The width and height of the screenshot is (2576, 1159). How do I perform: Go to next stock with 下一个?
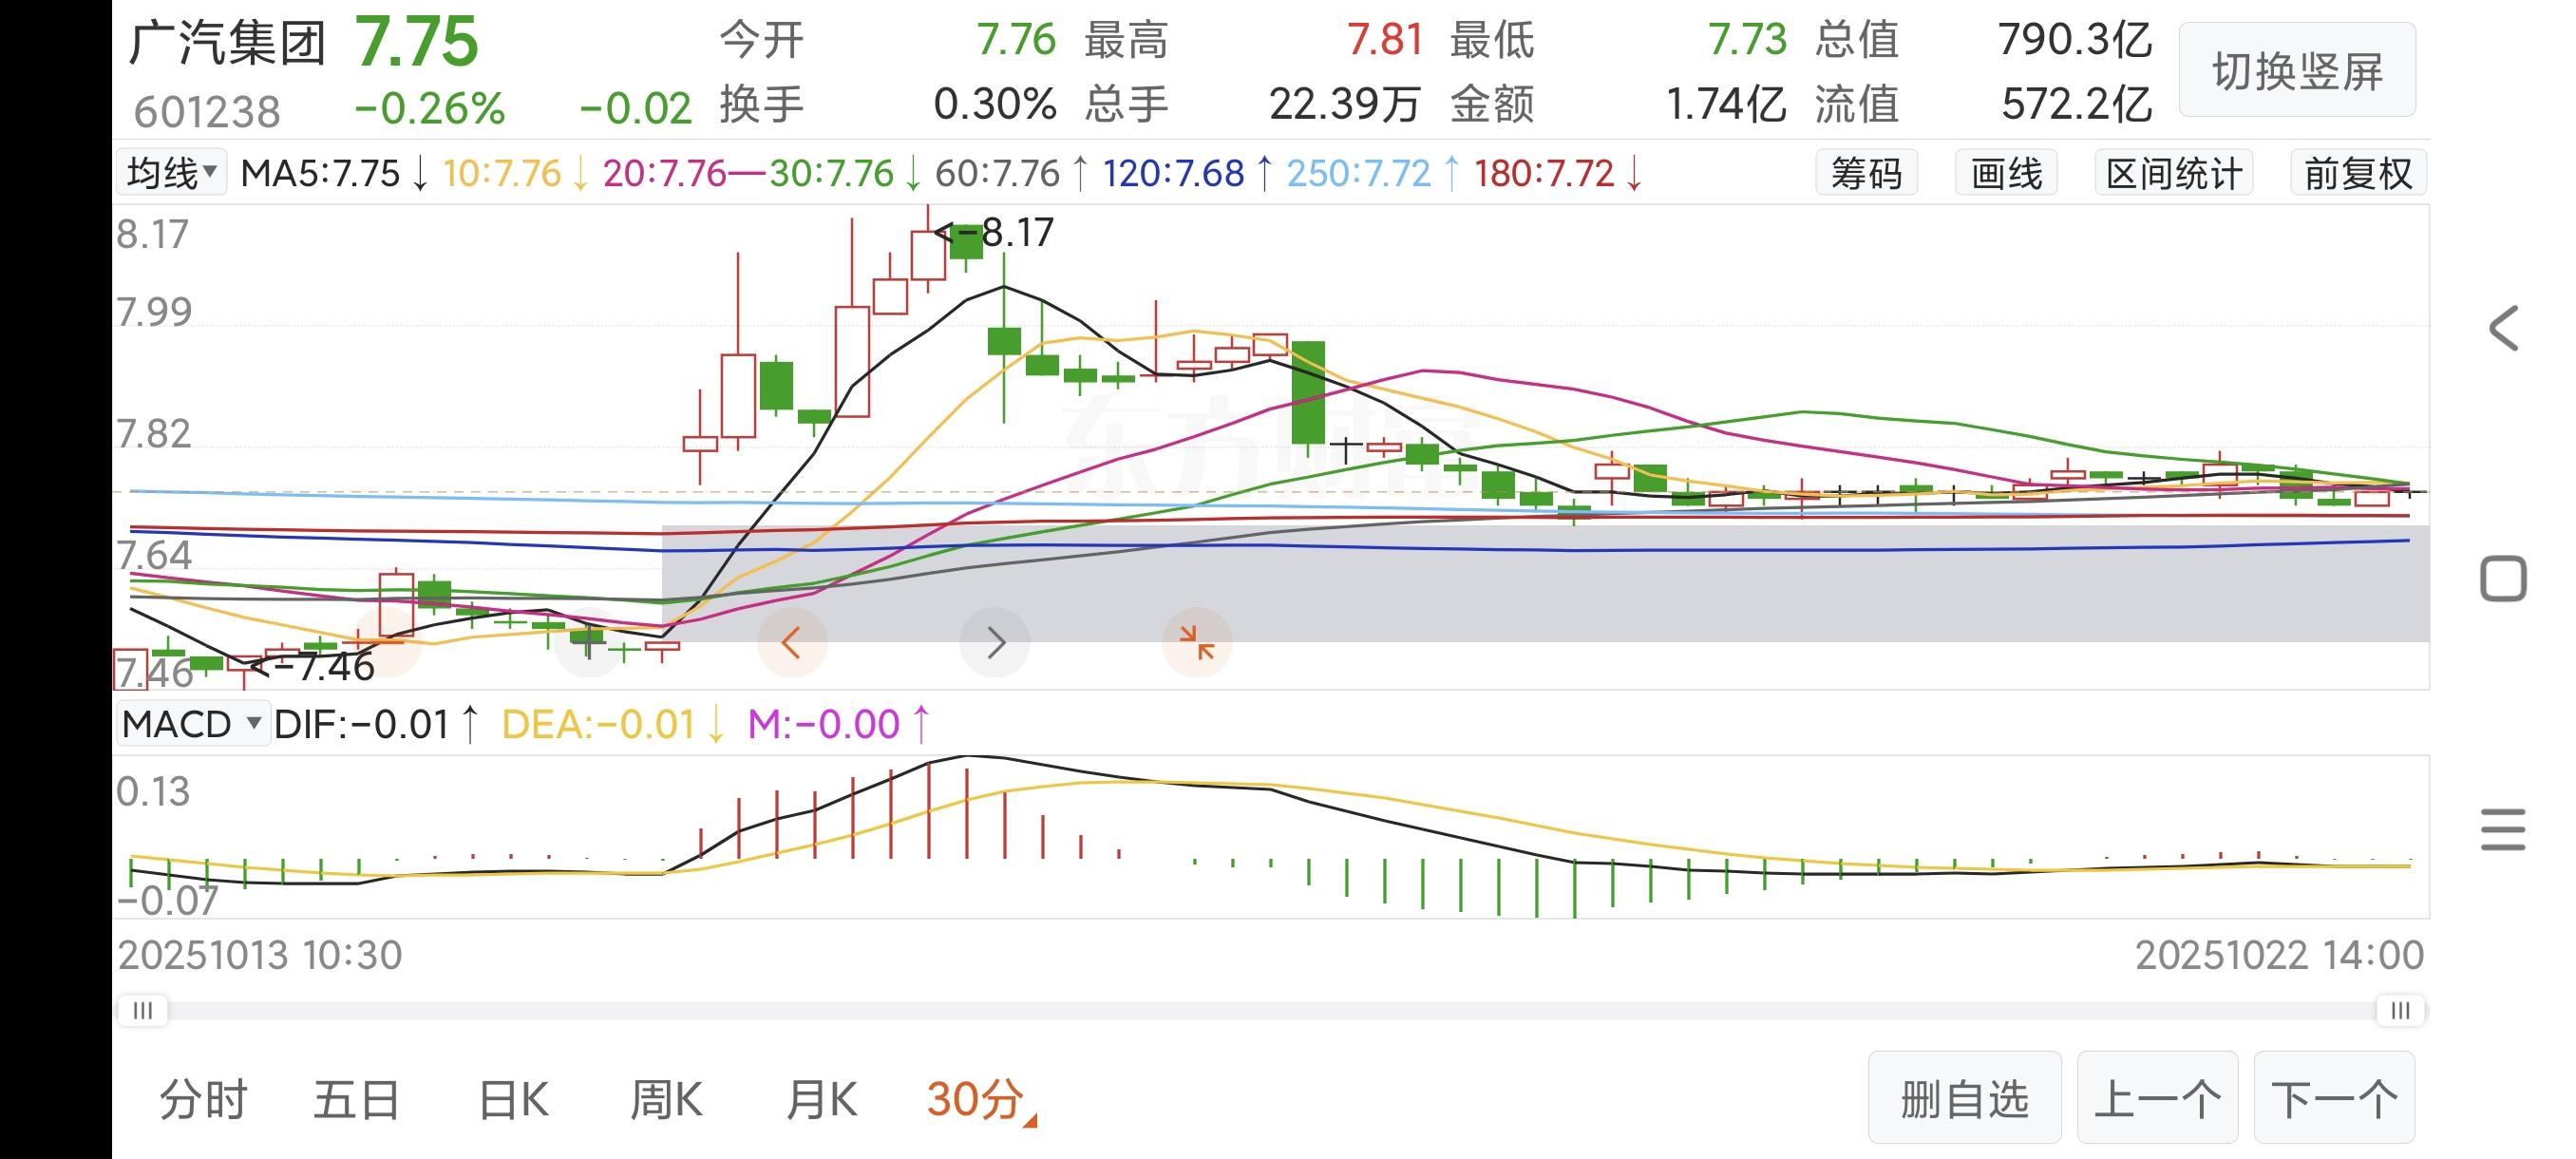[x=2333, y=1098]
